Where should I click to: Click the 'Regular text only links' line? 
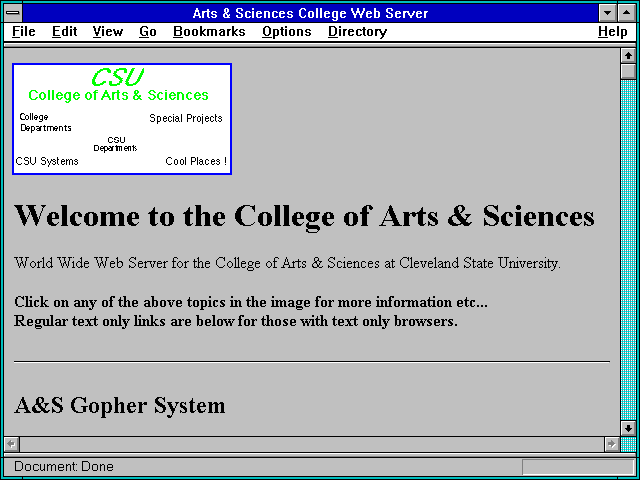coord(236,321)
